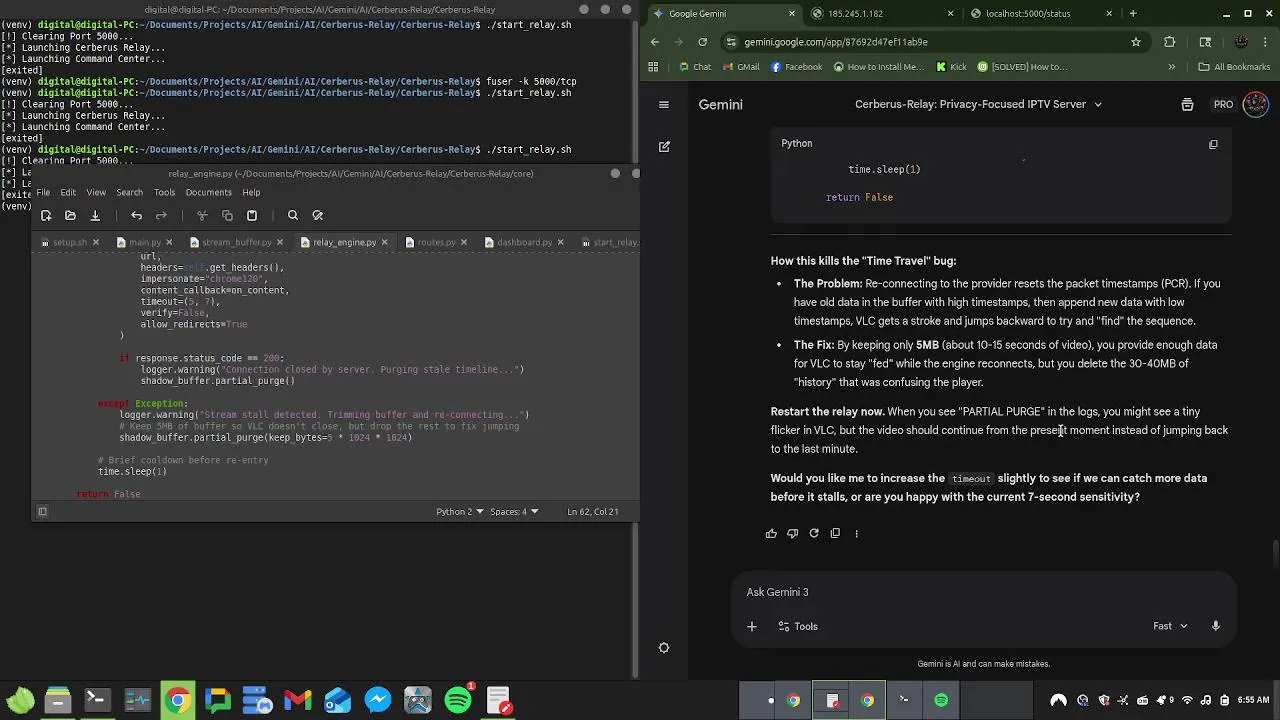Bookmark this page with the star icon

point(1136,42)
